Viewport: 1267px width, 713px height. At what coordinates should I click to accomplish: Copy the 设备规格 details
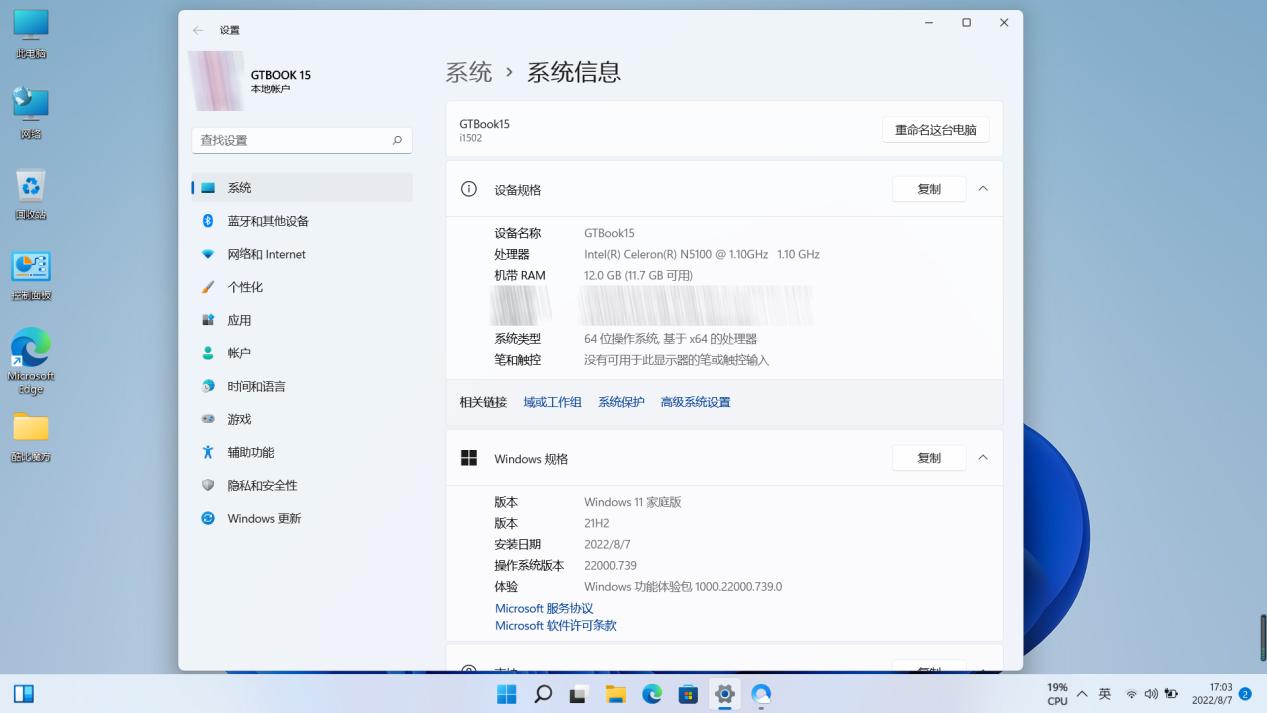tap(928, 188)
